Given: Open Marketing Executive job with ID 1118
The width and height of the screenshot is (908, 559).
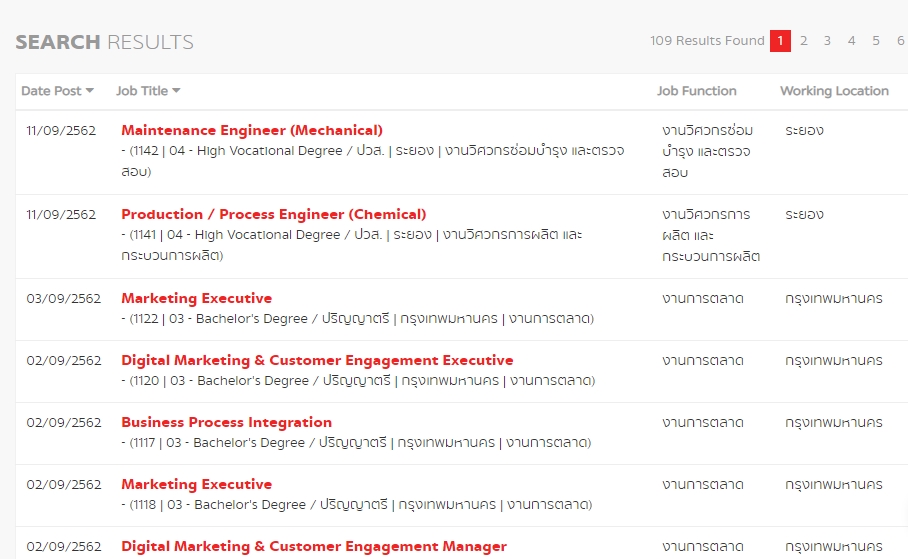Looking at the screenshot, I should coord(196,484).
